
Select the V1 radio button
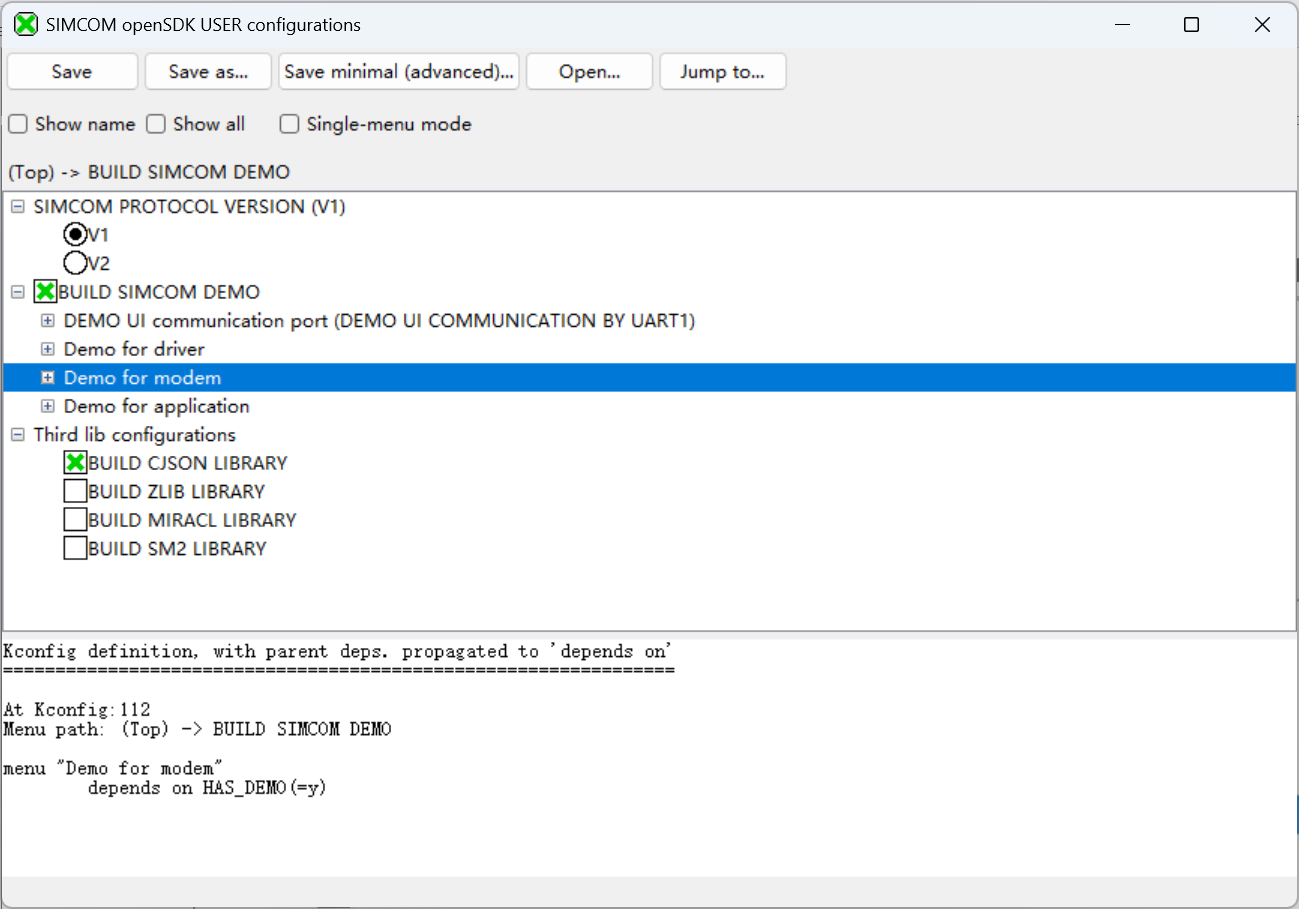[75, 235]
